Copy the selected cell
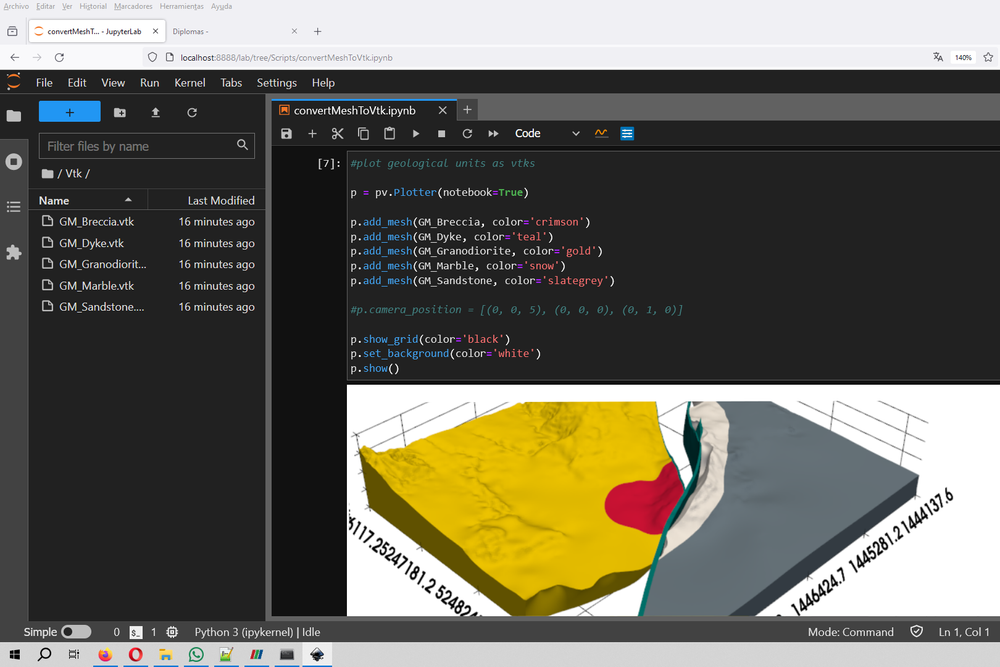 click(x=363, y=133)
